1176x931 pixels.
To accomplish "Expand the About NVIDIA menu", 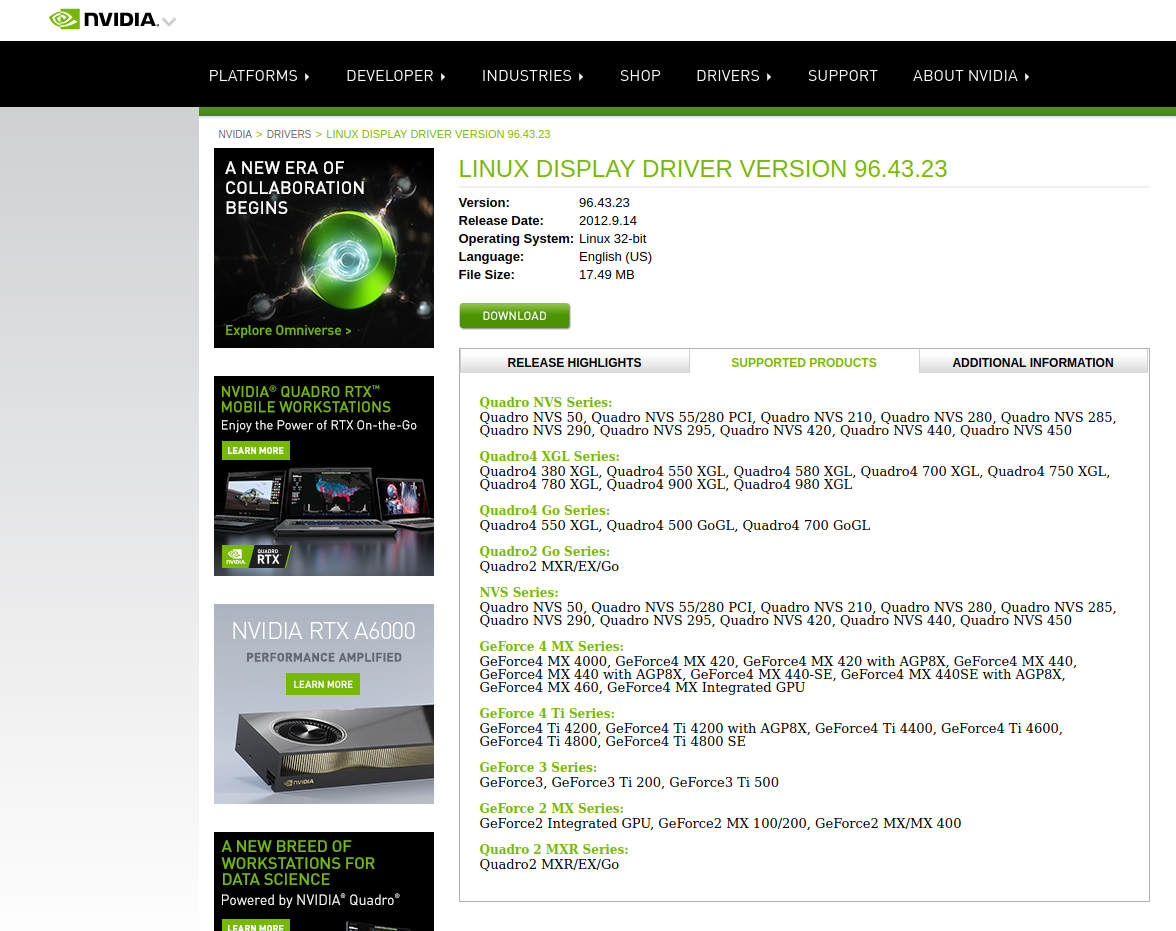I will point(971,76).
